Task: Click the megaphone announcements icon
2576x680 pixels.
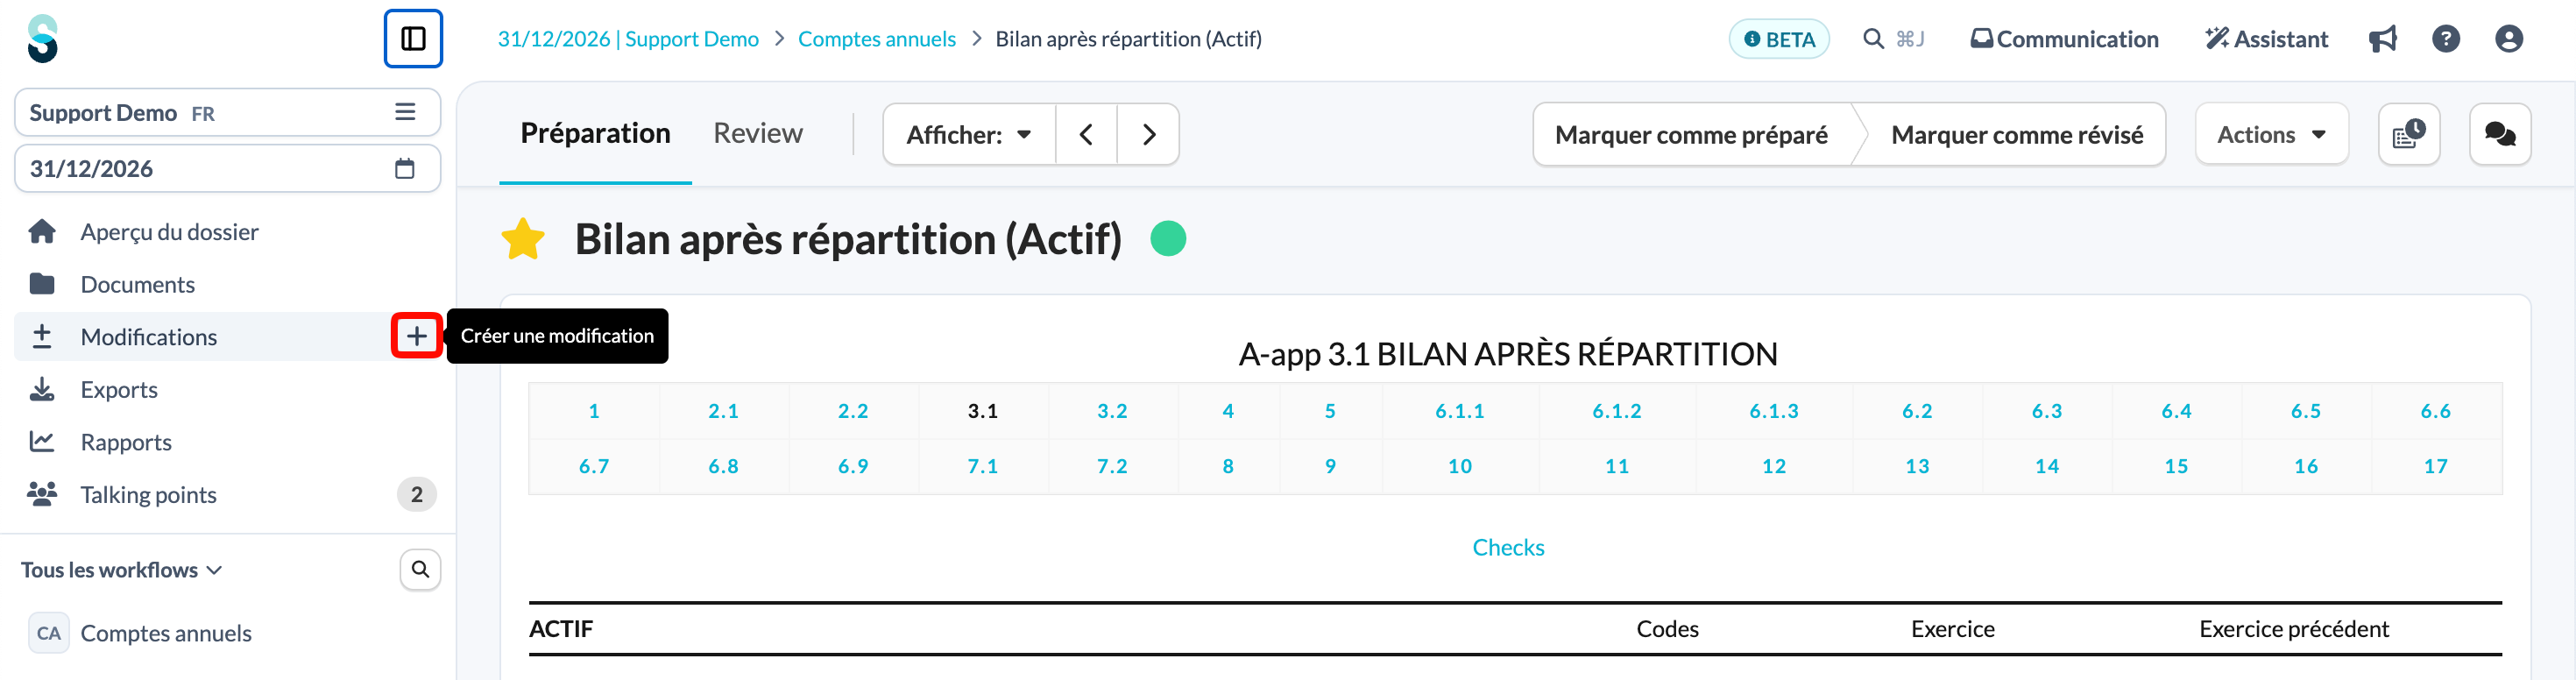Action: tap(2383, 39)
